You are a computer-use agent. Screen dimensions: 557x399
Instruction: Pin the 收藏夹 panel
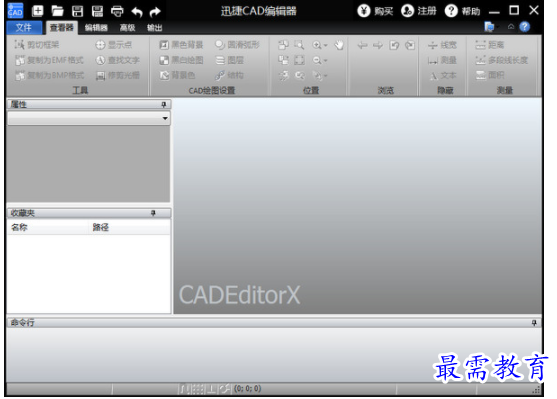153,213
